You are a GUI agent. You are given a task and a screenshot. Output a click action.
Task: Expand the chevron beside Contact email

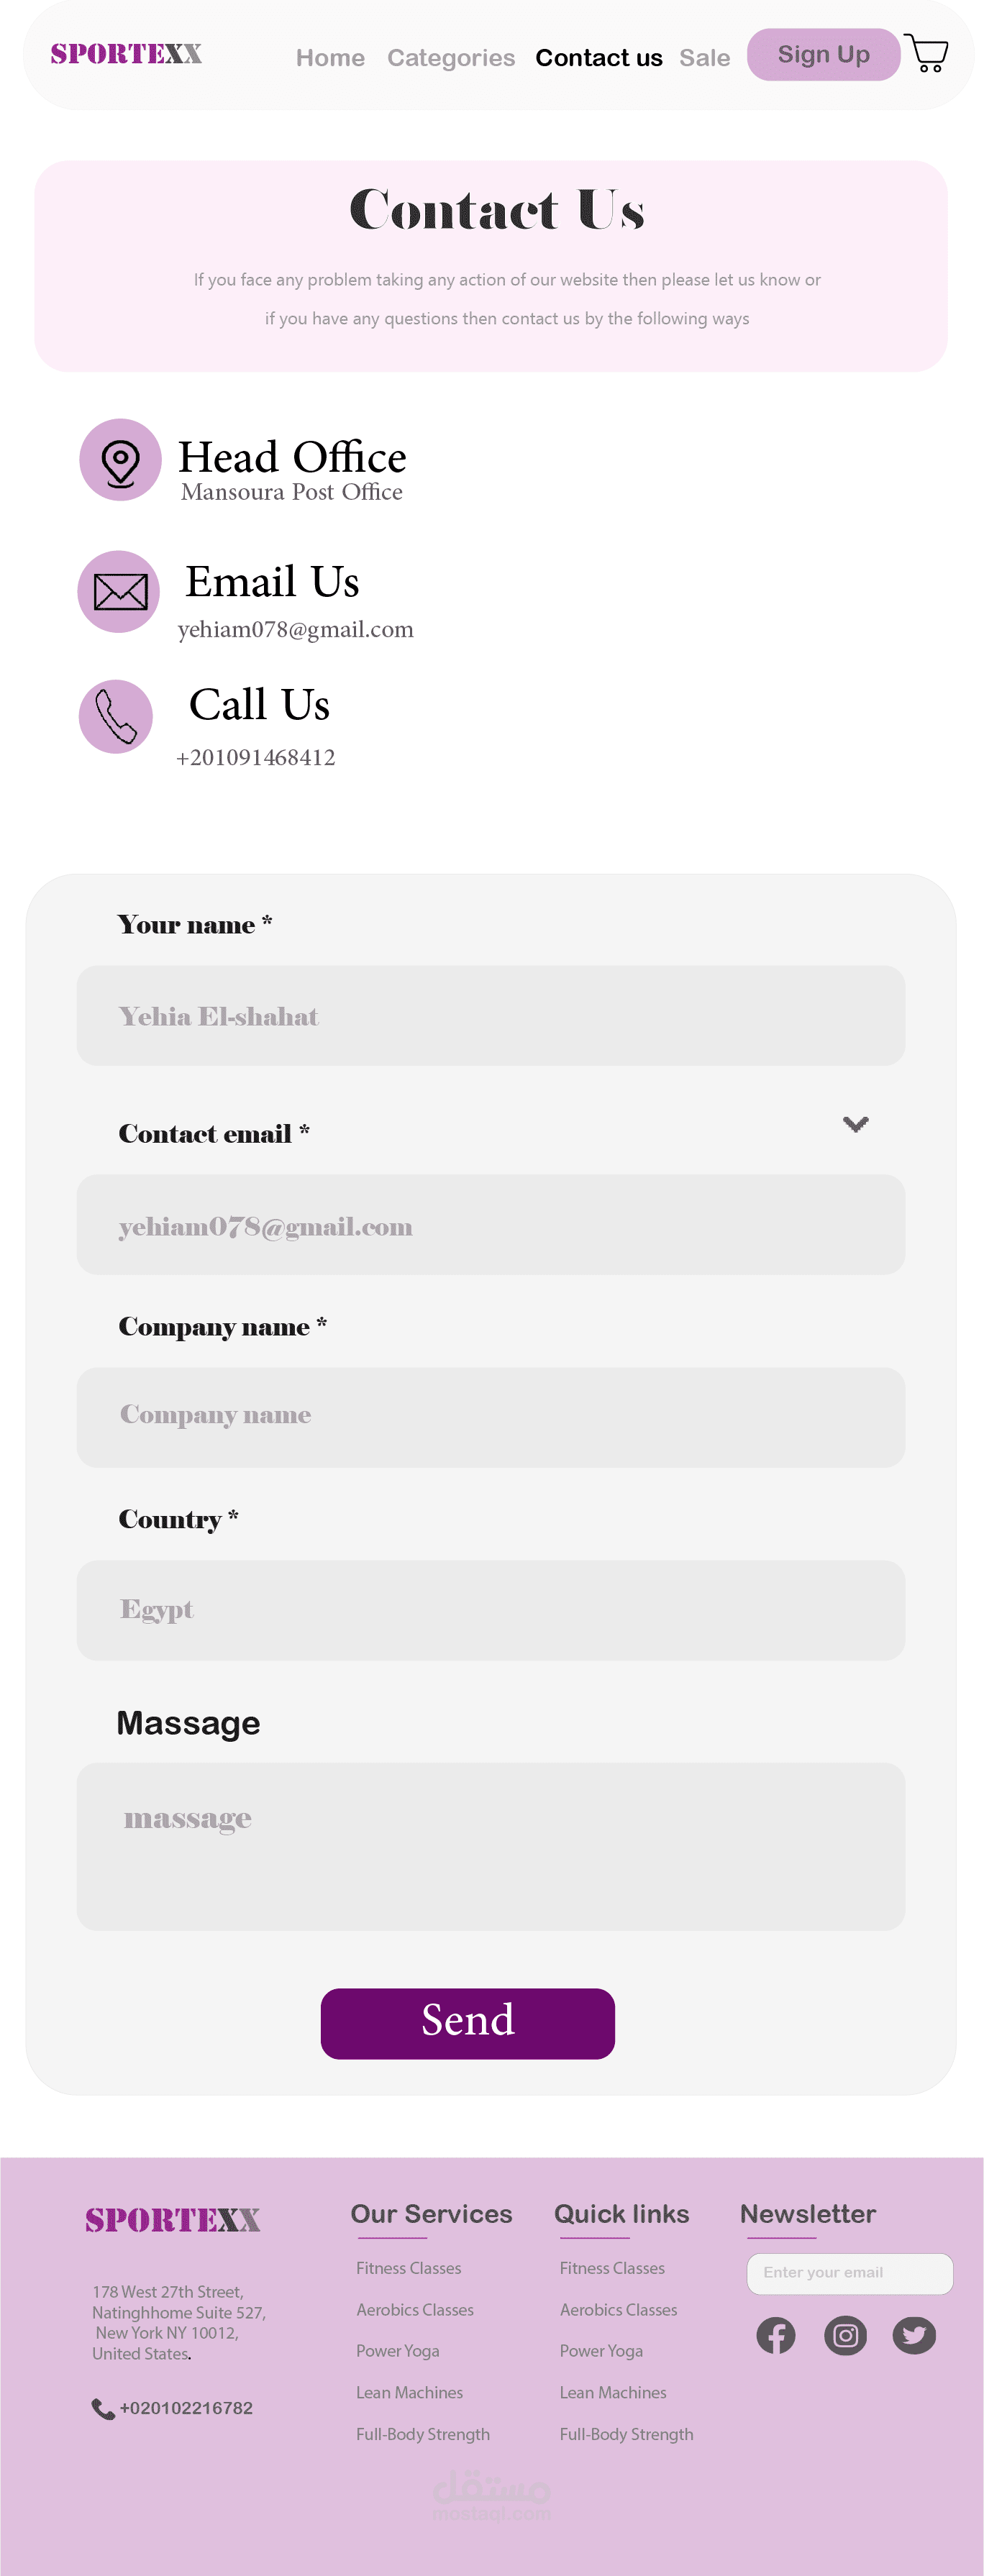(x=855, y=1124)
